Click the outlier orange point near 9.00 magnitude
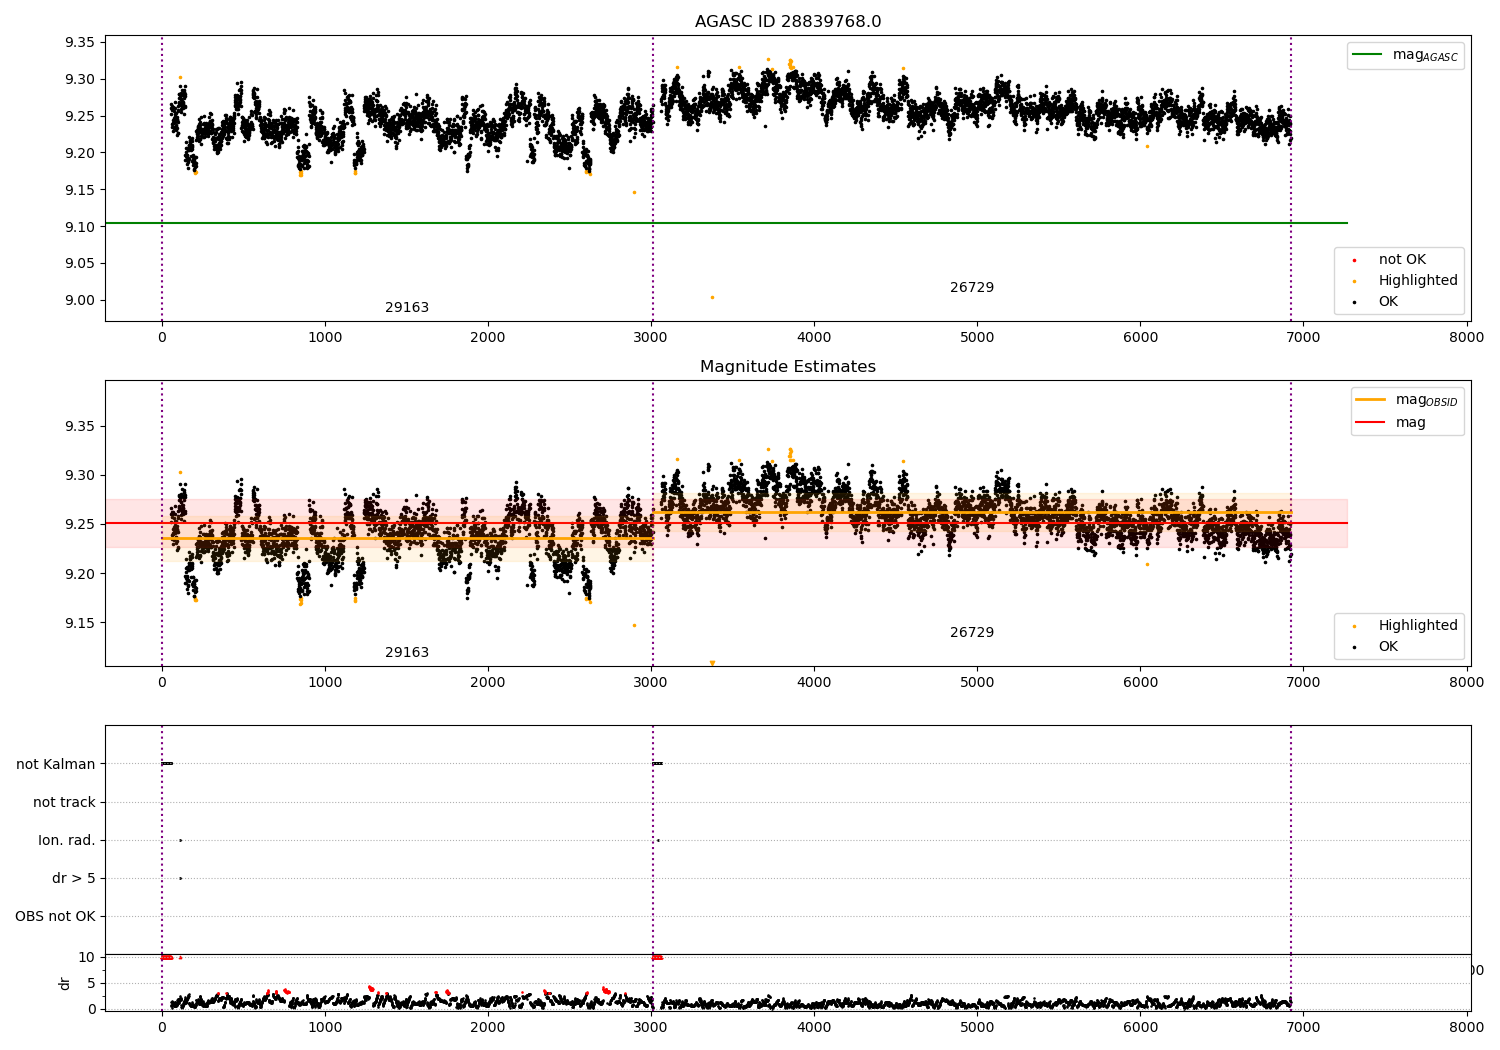Screen dimensions: 1500x1050 [x=712, y=297]
